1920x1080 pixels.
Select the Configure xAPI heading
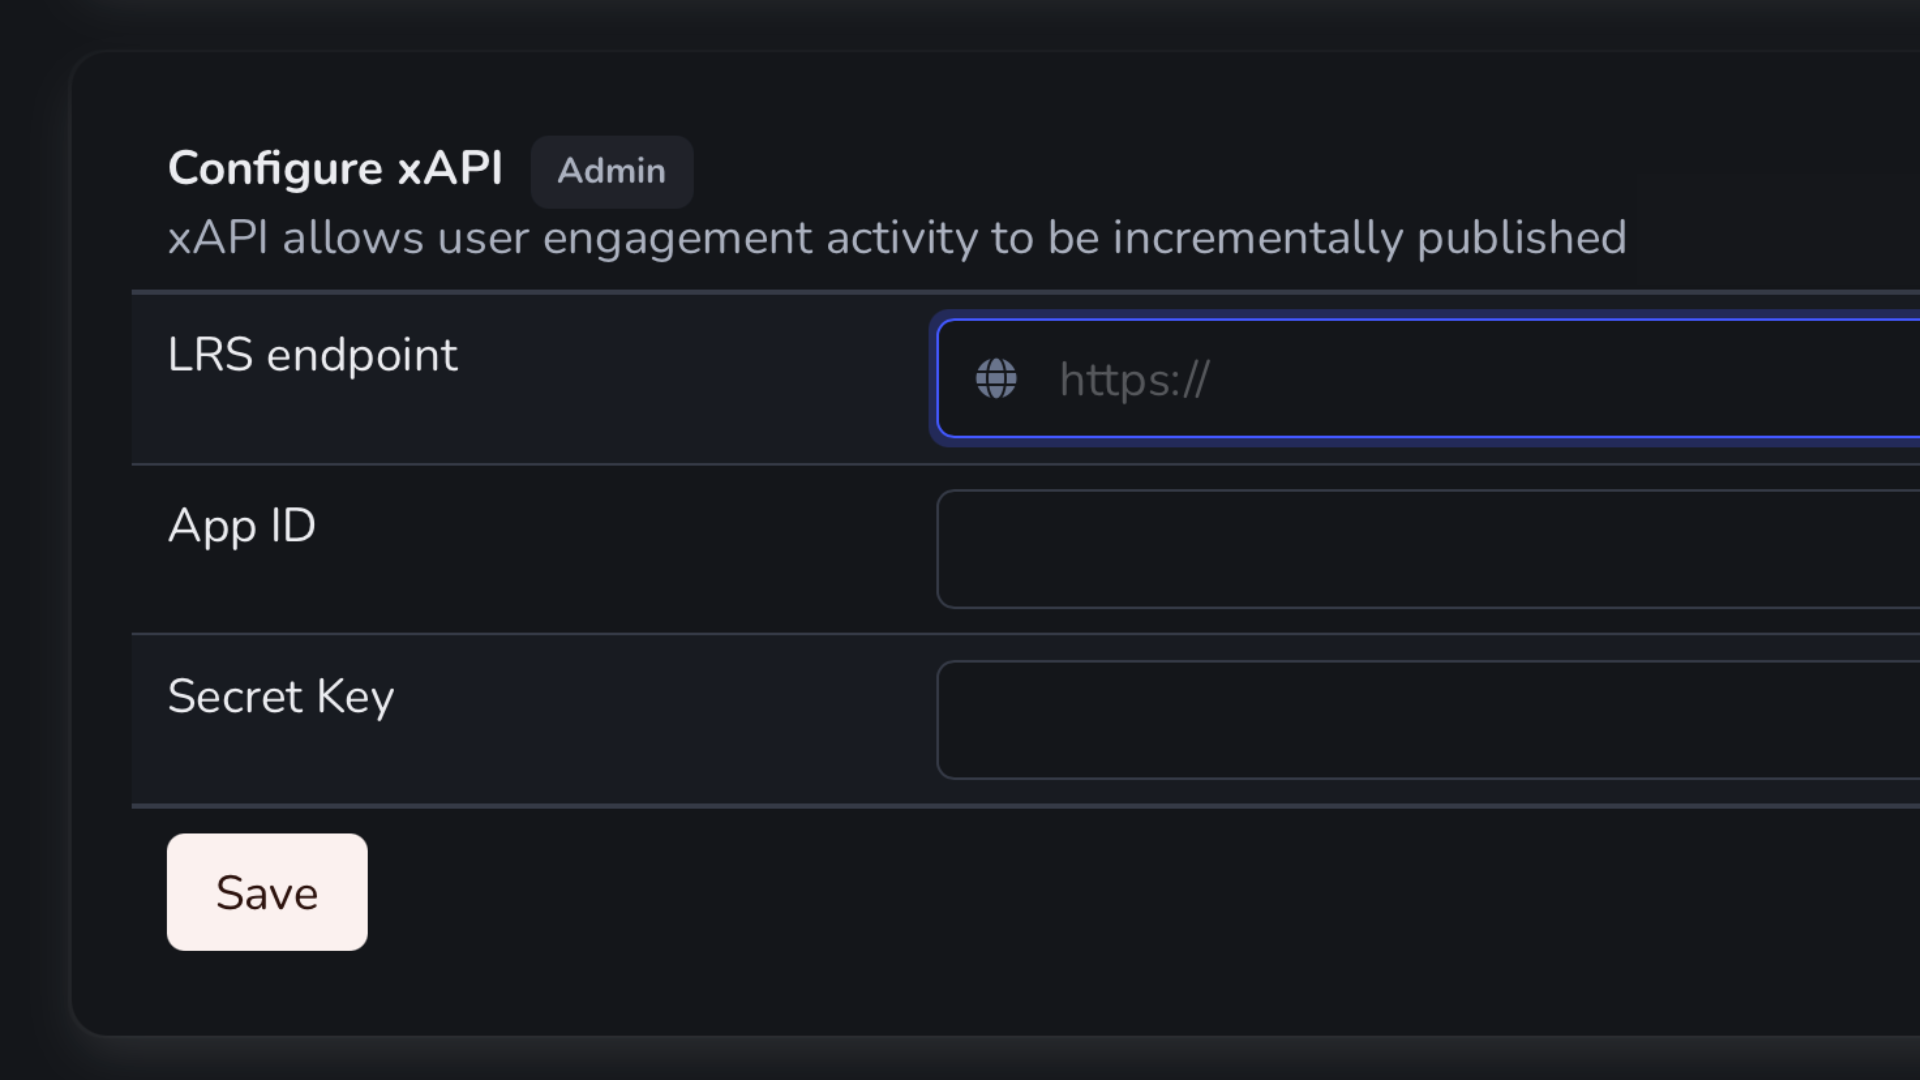pos(335,167)
